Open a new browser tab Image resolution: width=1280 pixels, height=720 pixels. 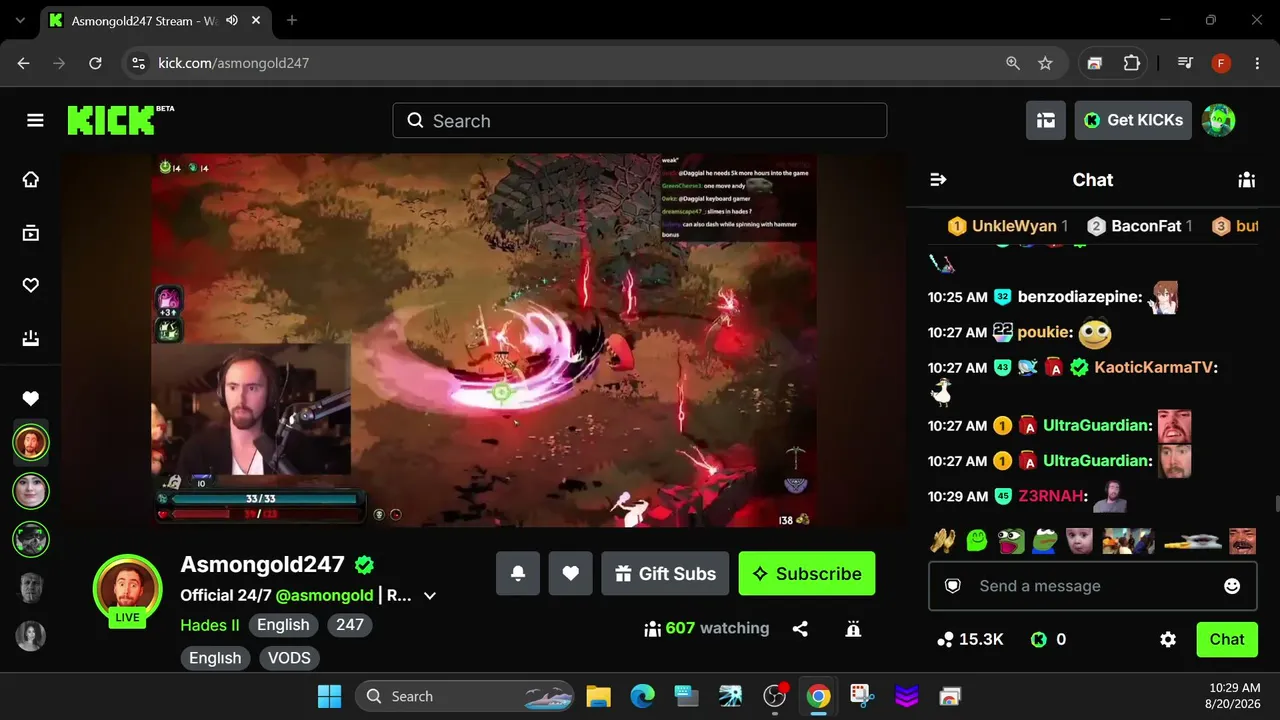(292, 21)
